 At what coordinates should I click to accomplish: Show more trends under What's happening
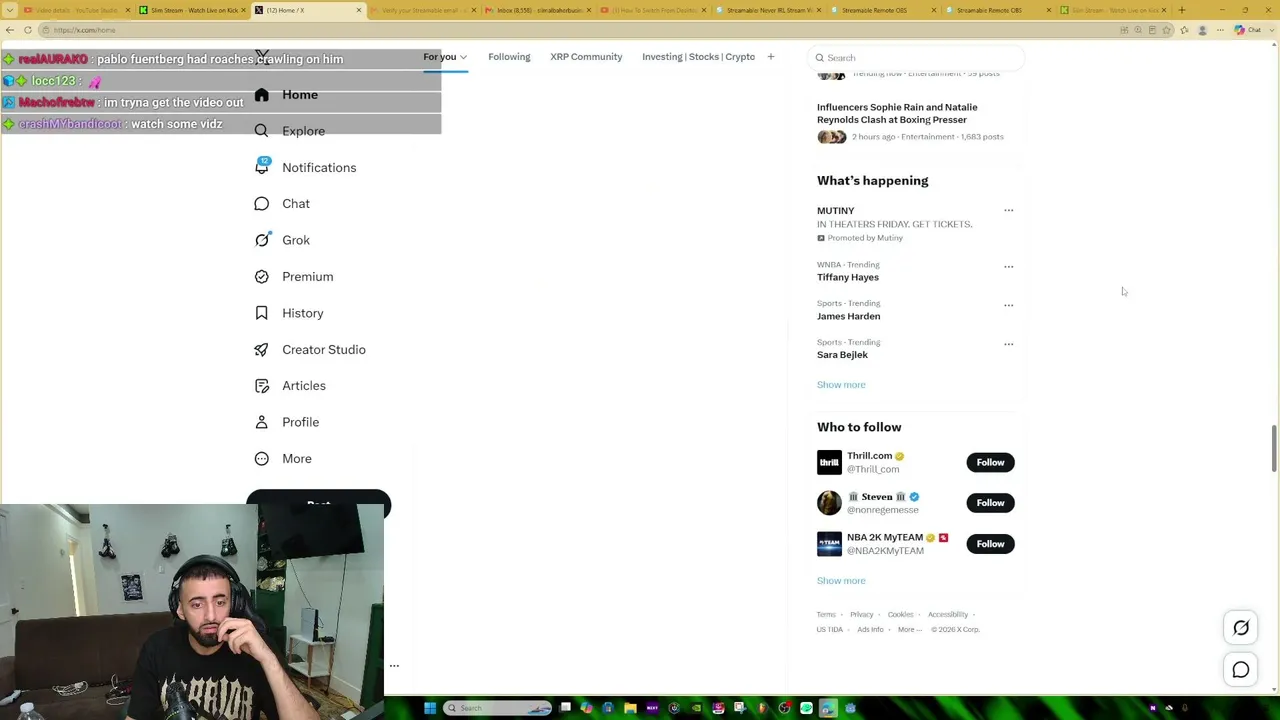841,385
